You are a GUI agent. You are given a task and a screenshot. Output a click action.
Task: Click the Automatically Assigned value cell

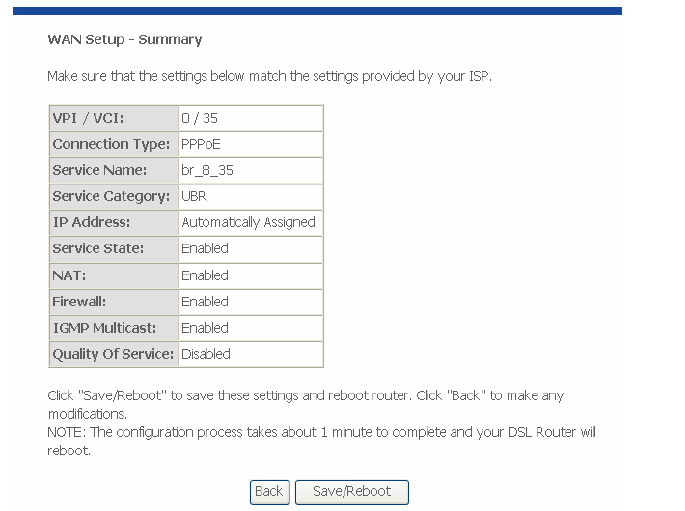tap(250, 222)
